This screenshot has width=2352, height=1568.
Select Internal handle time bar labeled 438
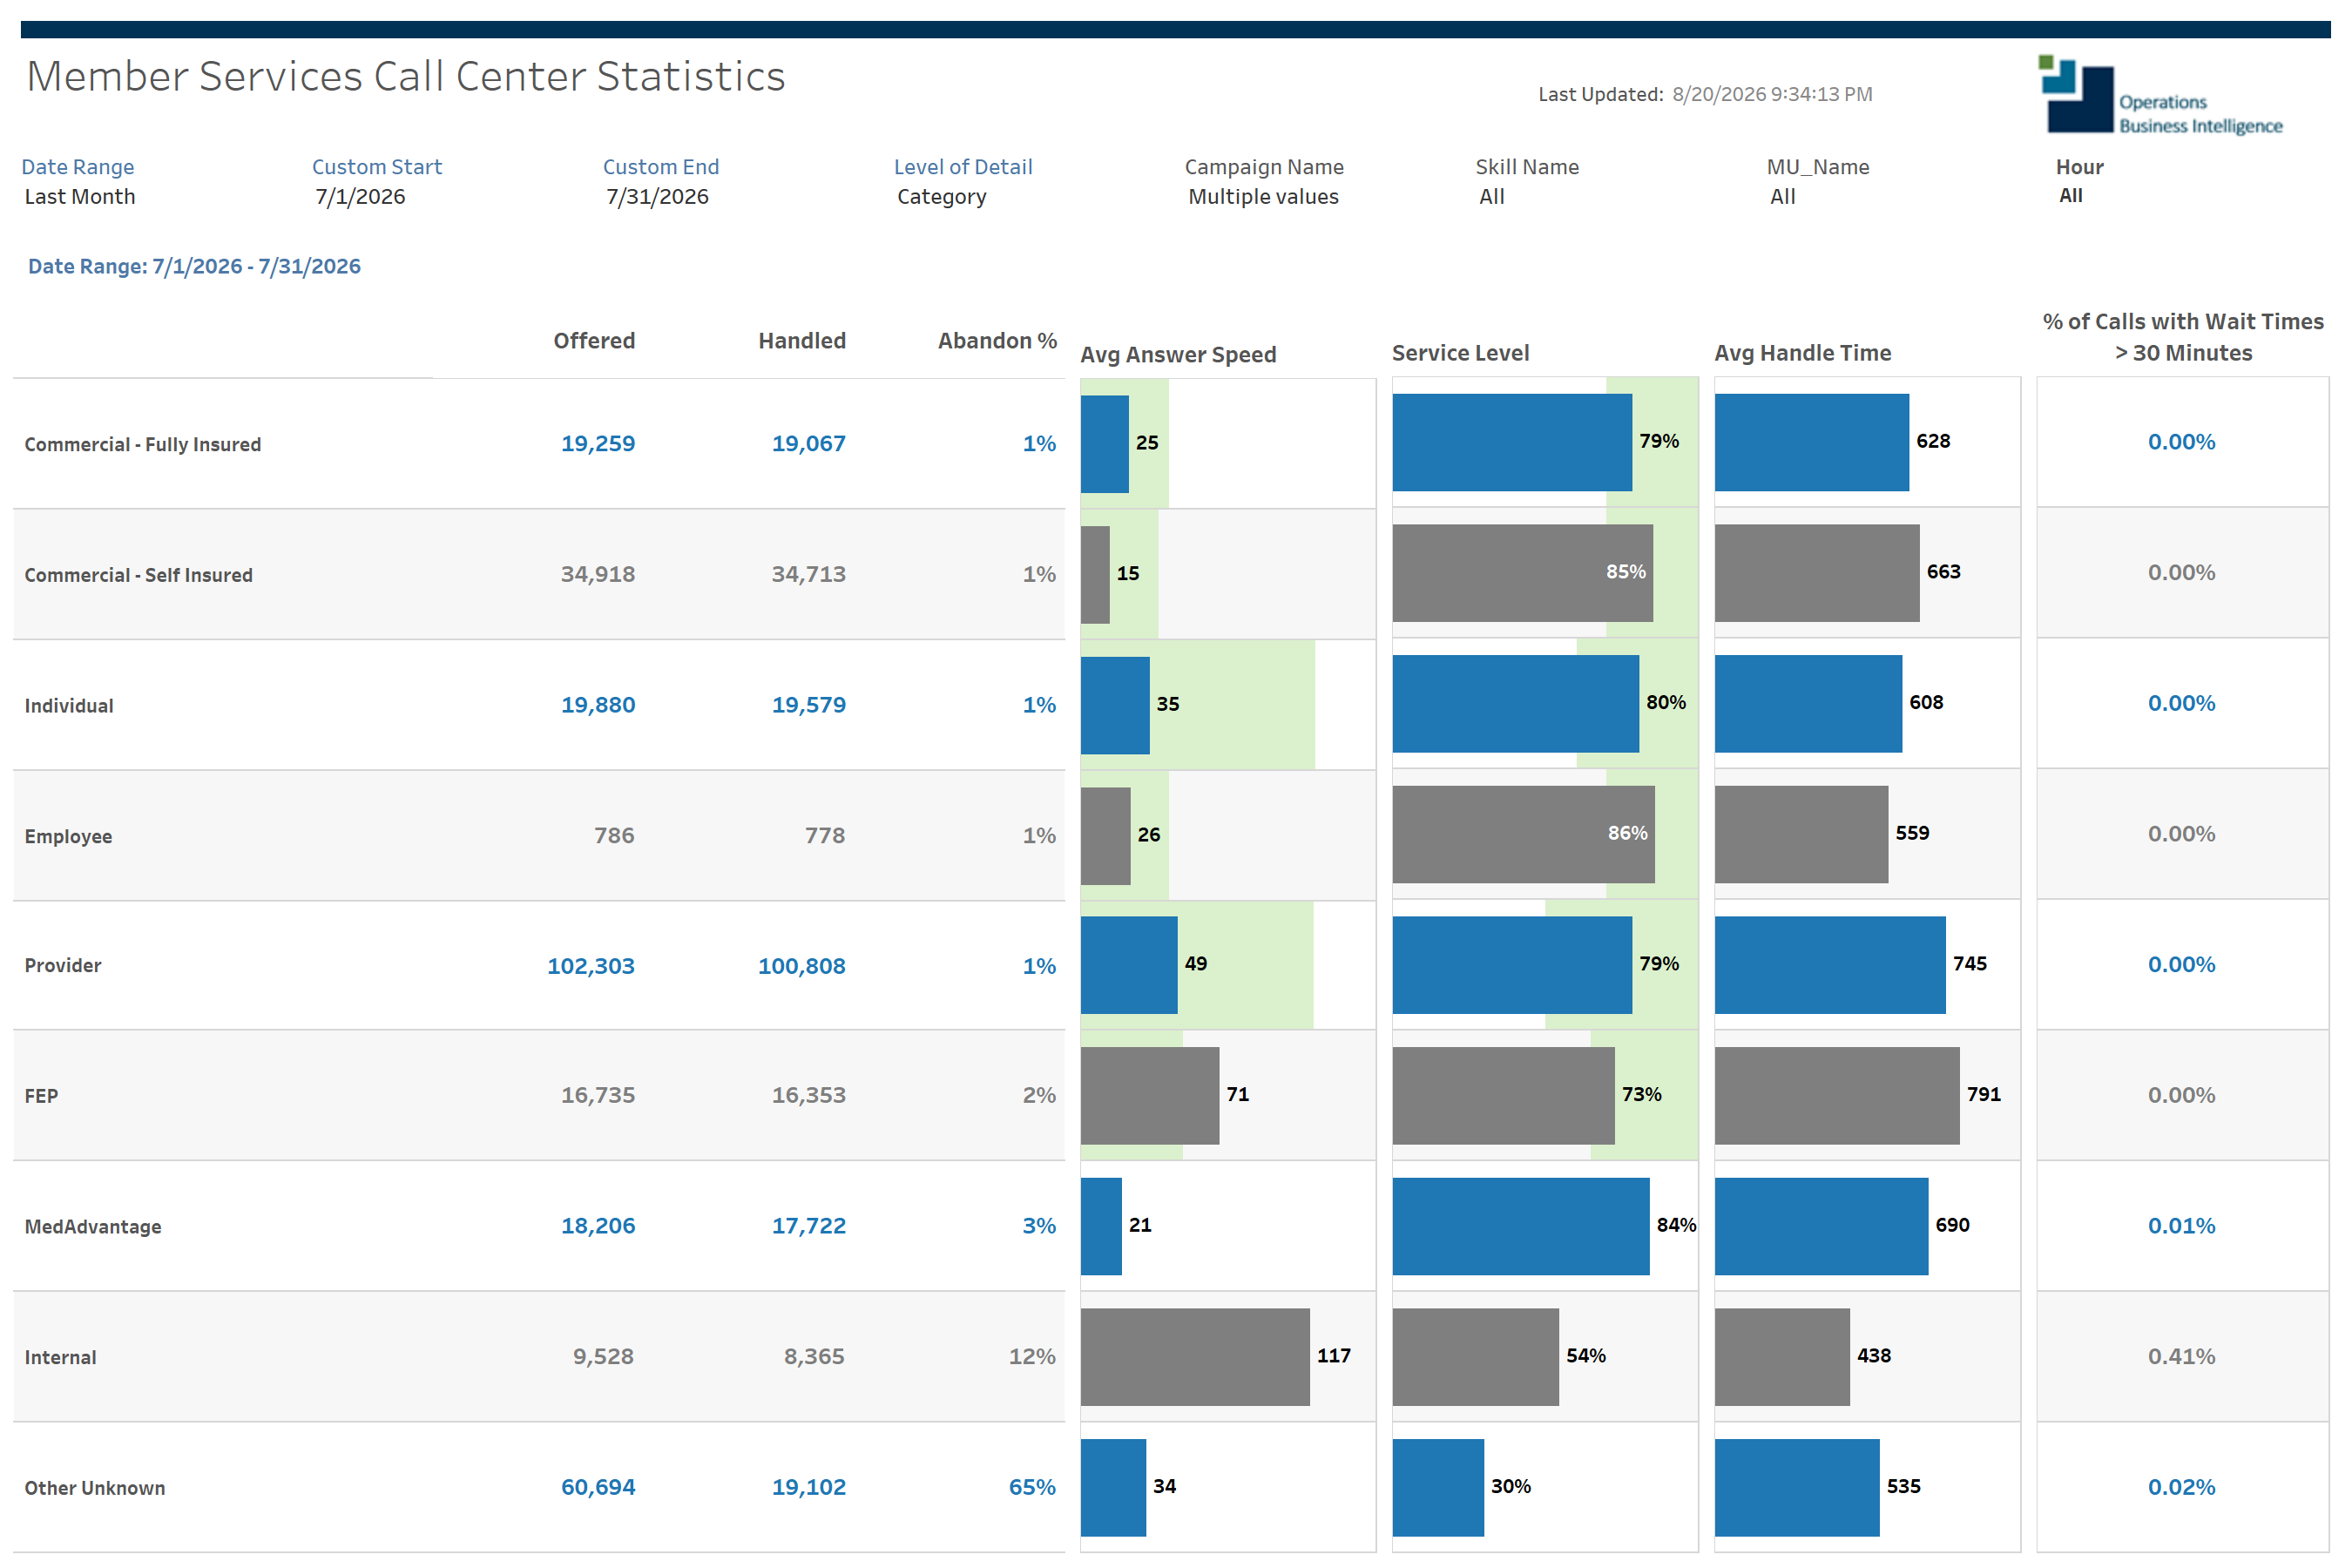(1782, 1357)
